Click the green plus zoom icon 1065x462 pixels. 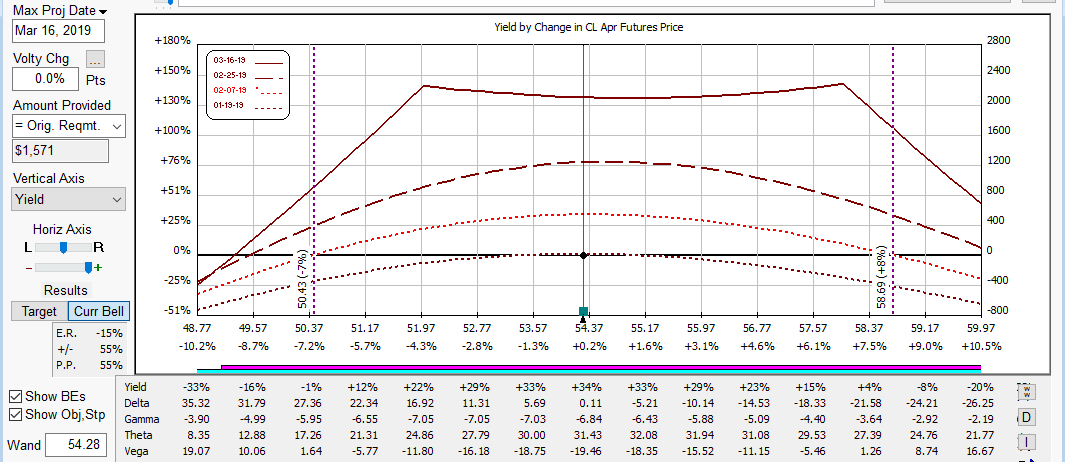tap(98, 268)
